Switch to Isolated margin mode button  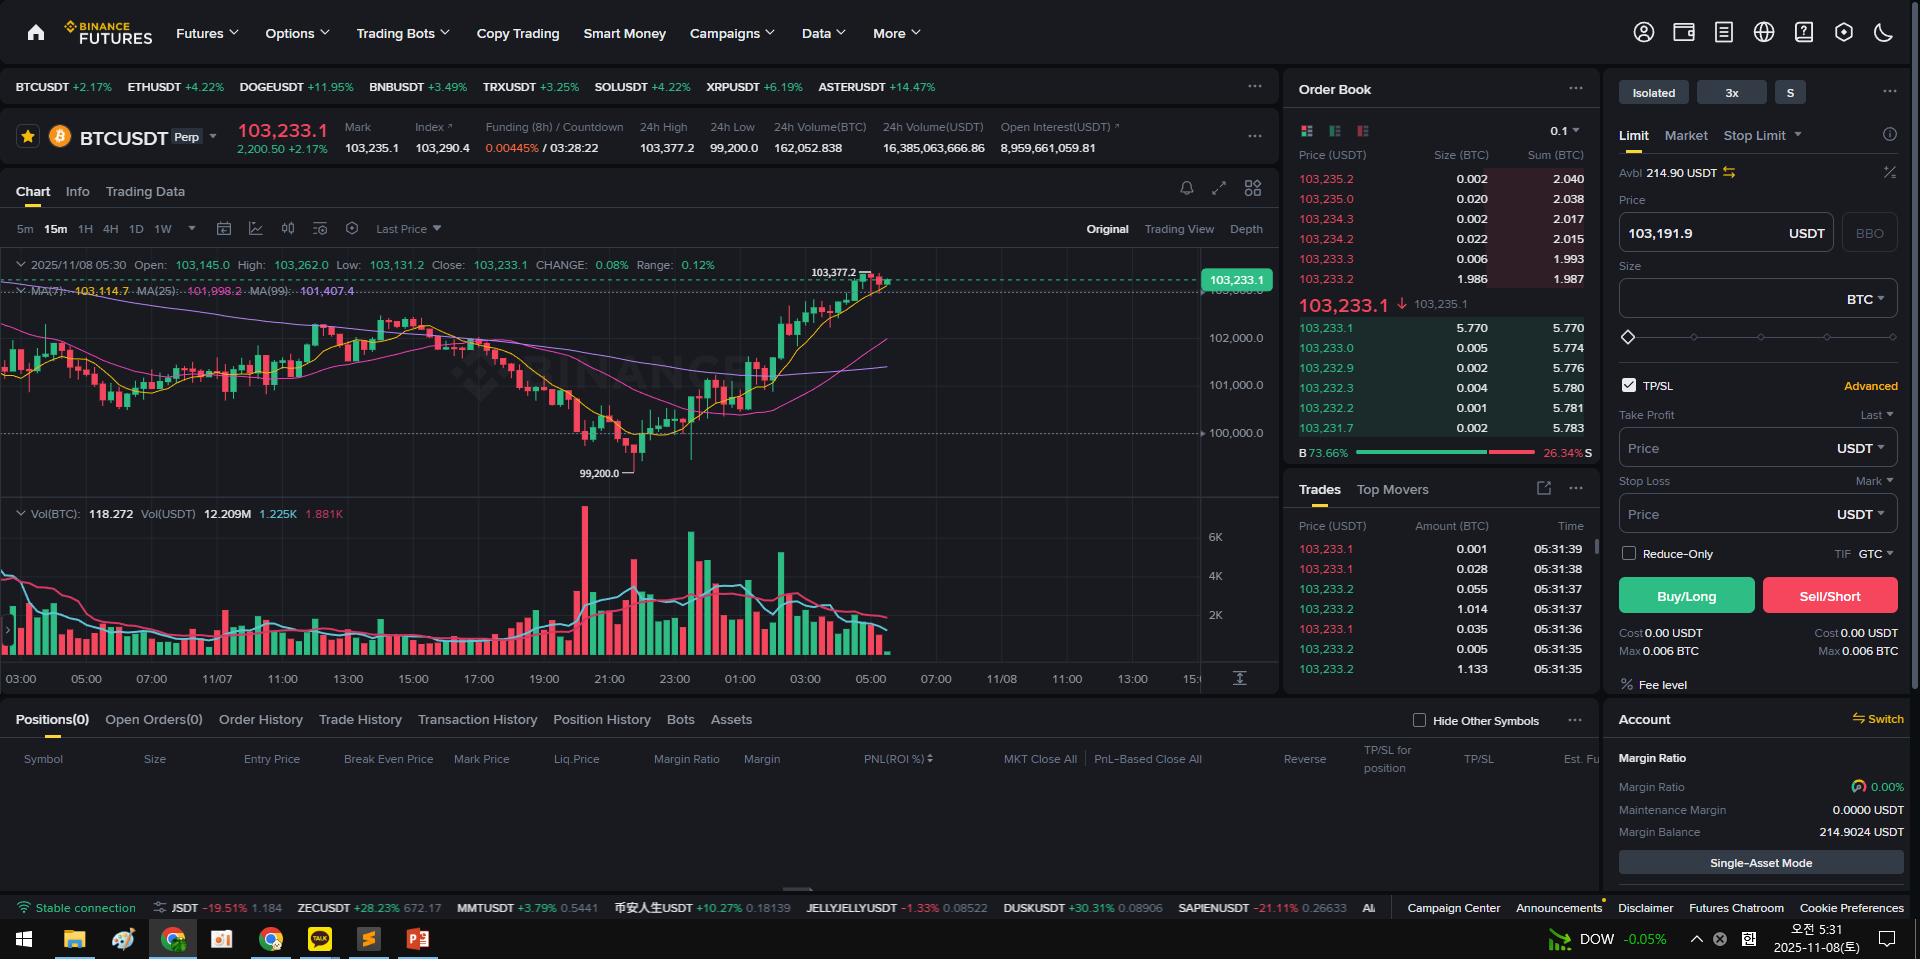(1654, 93)
